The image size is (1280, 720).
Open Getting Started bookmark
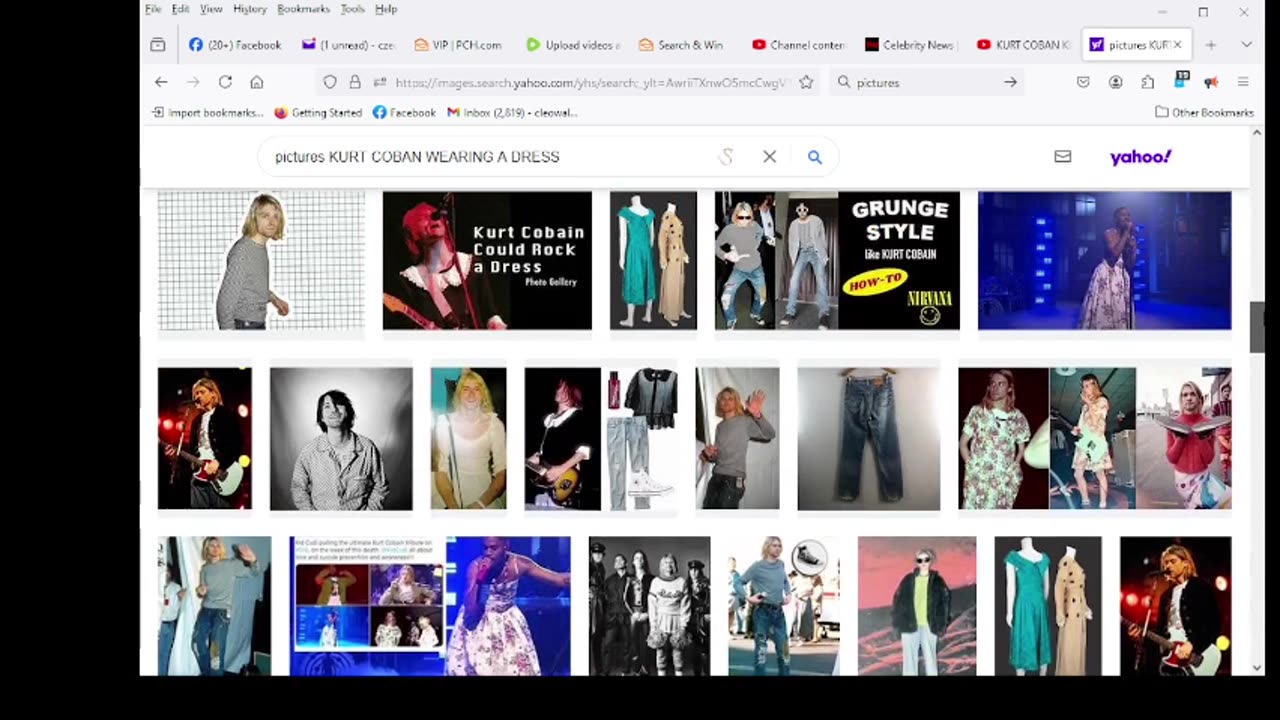click(318, 113)
